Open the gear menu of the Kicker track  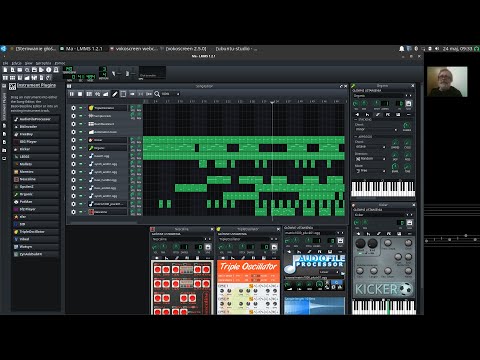pos(73,140)
